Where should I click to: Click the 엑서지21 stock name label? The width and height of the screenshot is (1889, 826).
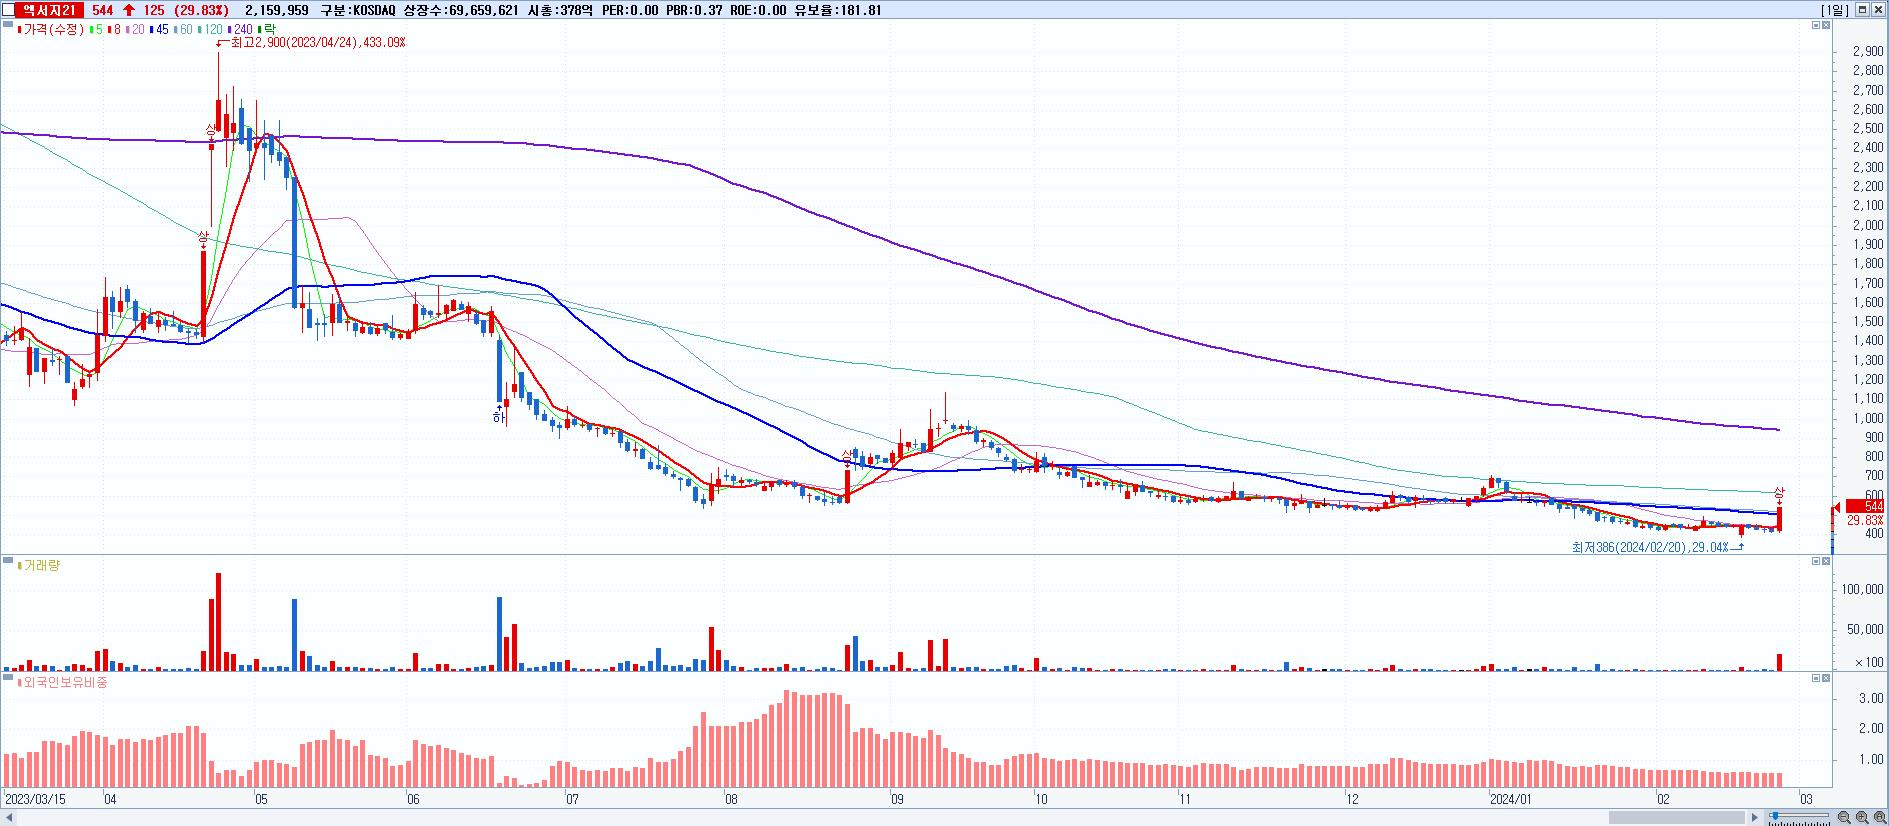50,10
